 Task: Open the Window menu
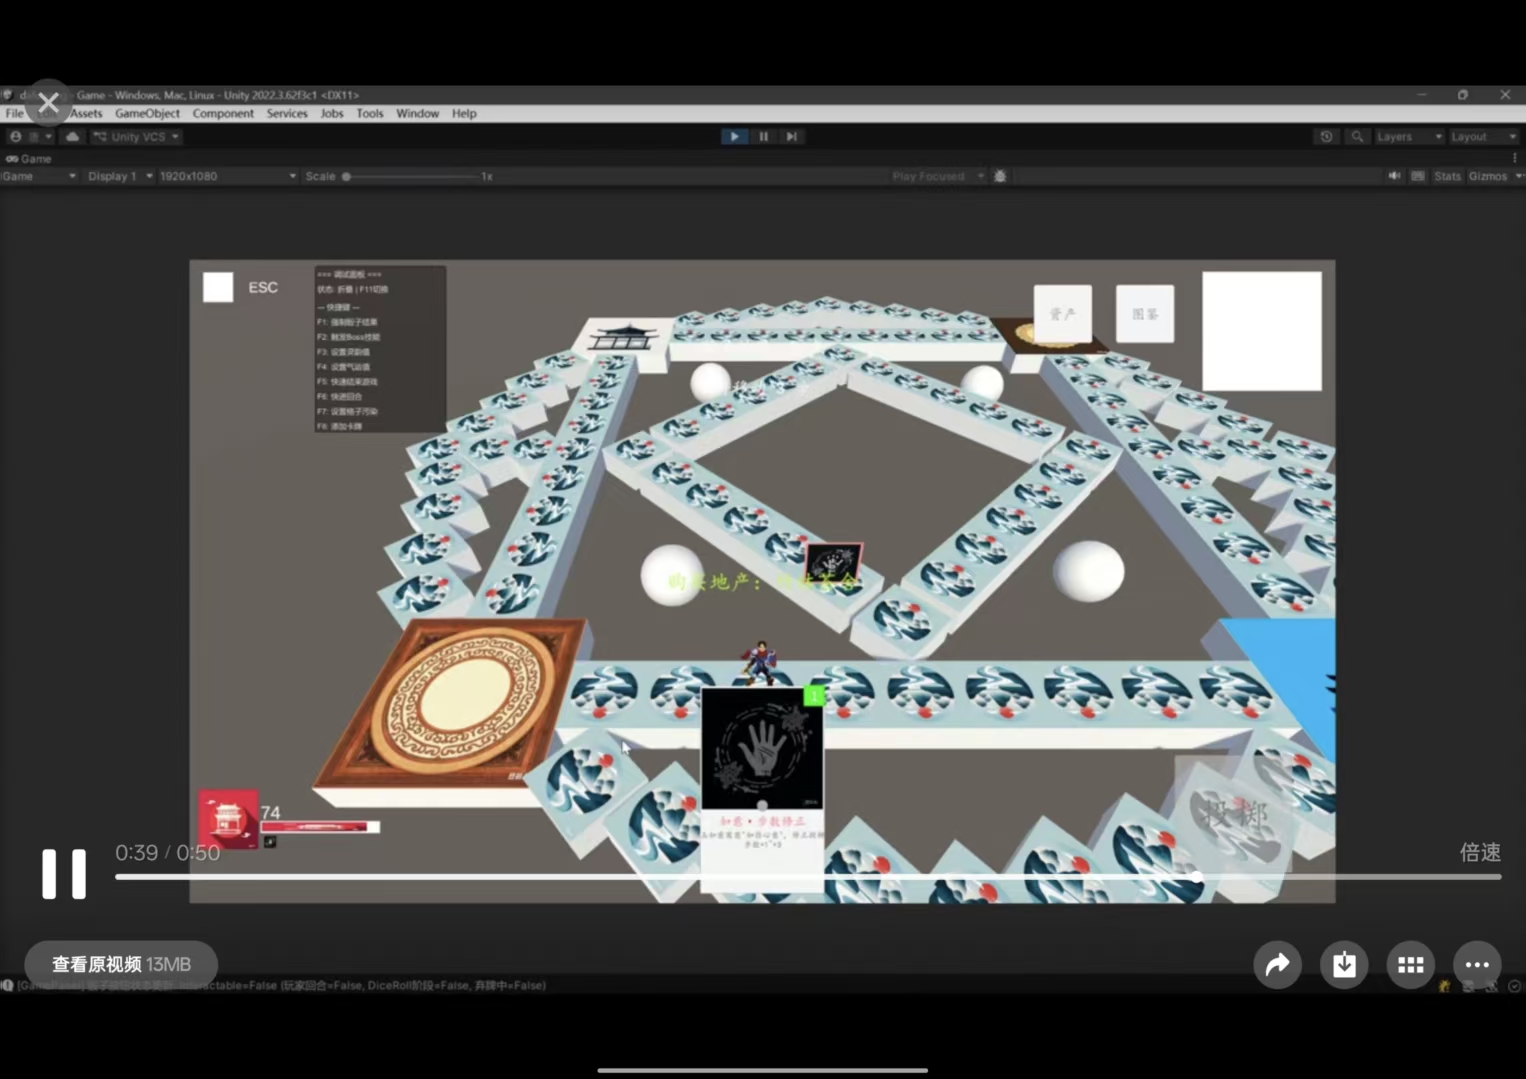[x=417, y=114]
